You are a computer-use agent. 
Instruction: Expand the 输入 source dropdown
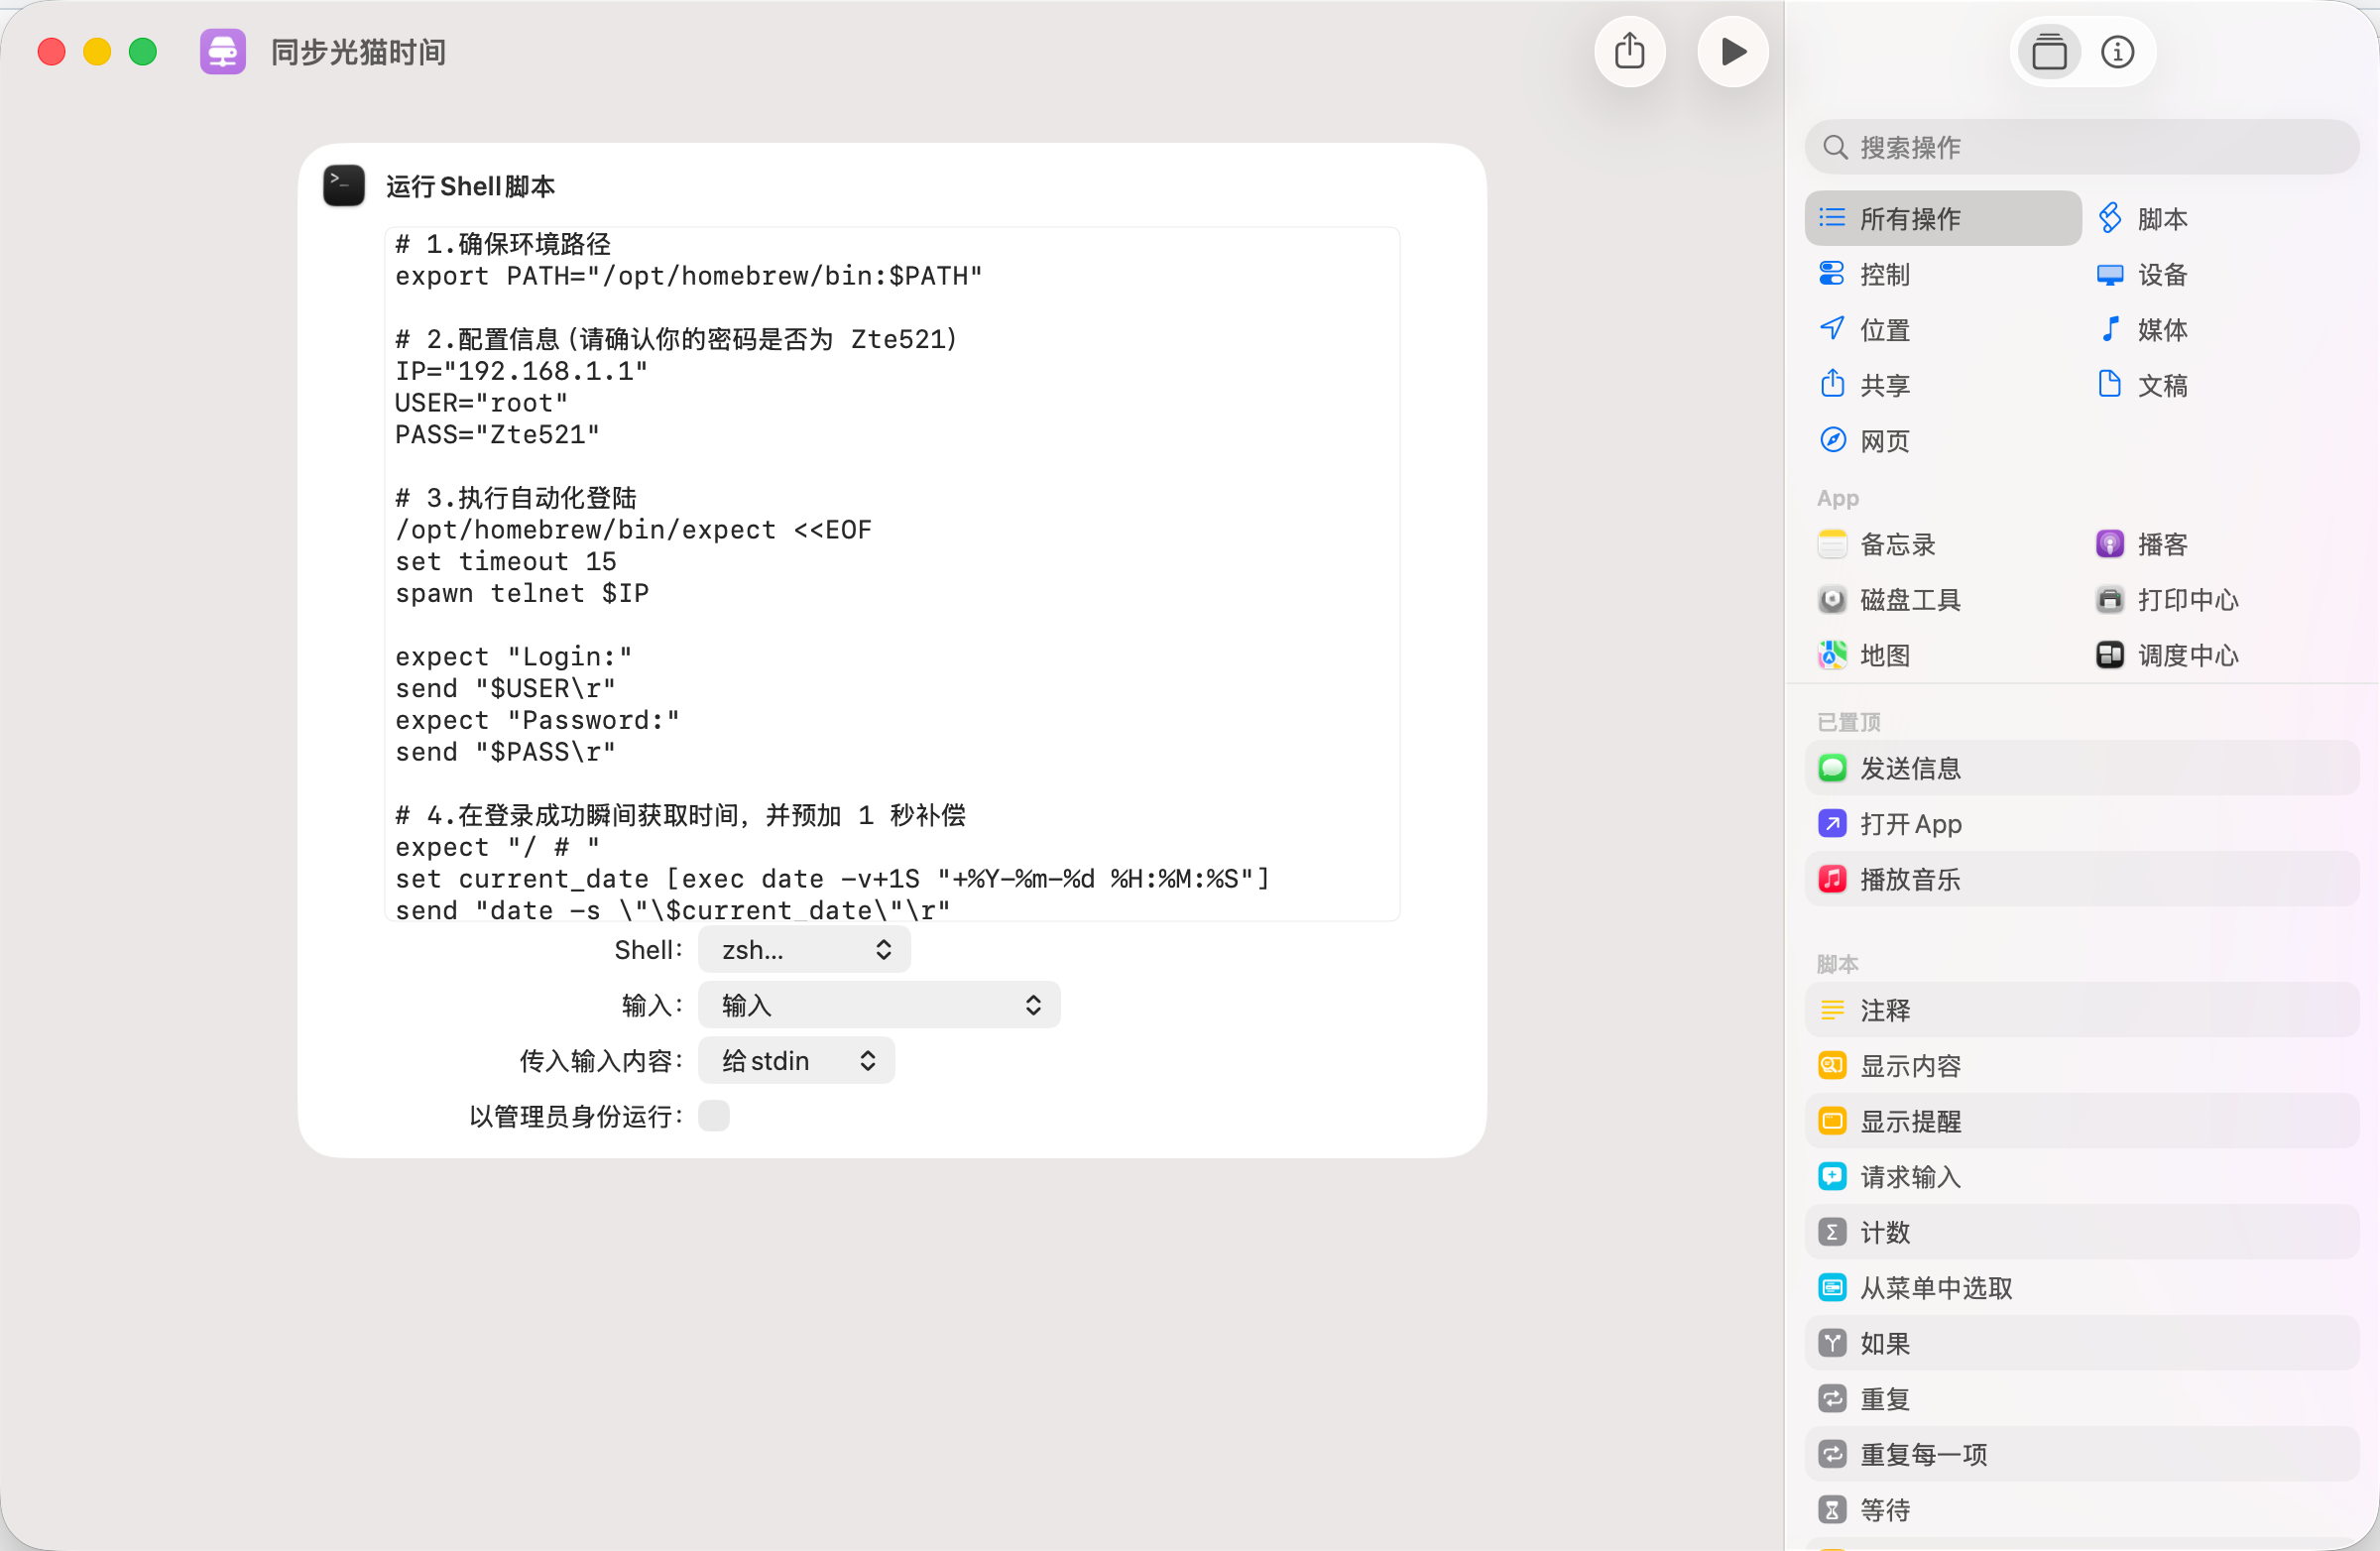(x=878, y=1006)
